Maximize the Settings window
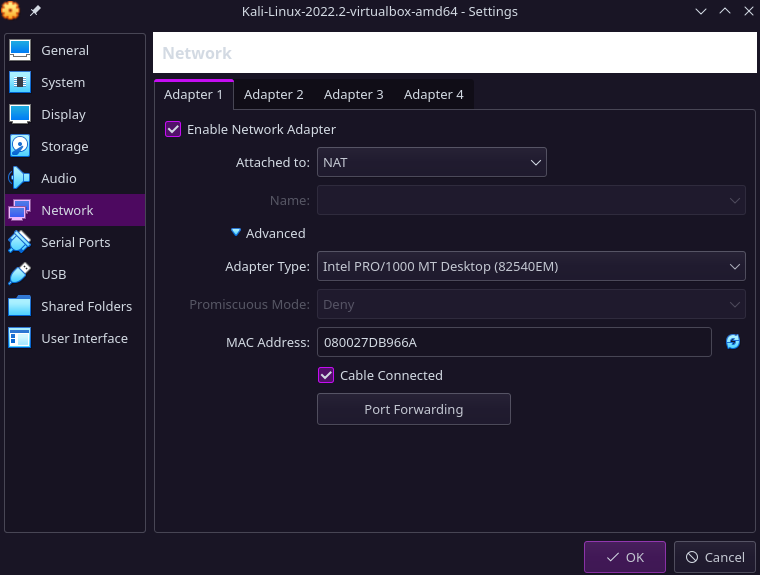The height and width of the screenshot is (575, 760). pyautogui.click(x=725, y=11)
